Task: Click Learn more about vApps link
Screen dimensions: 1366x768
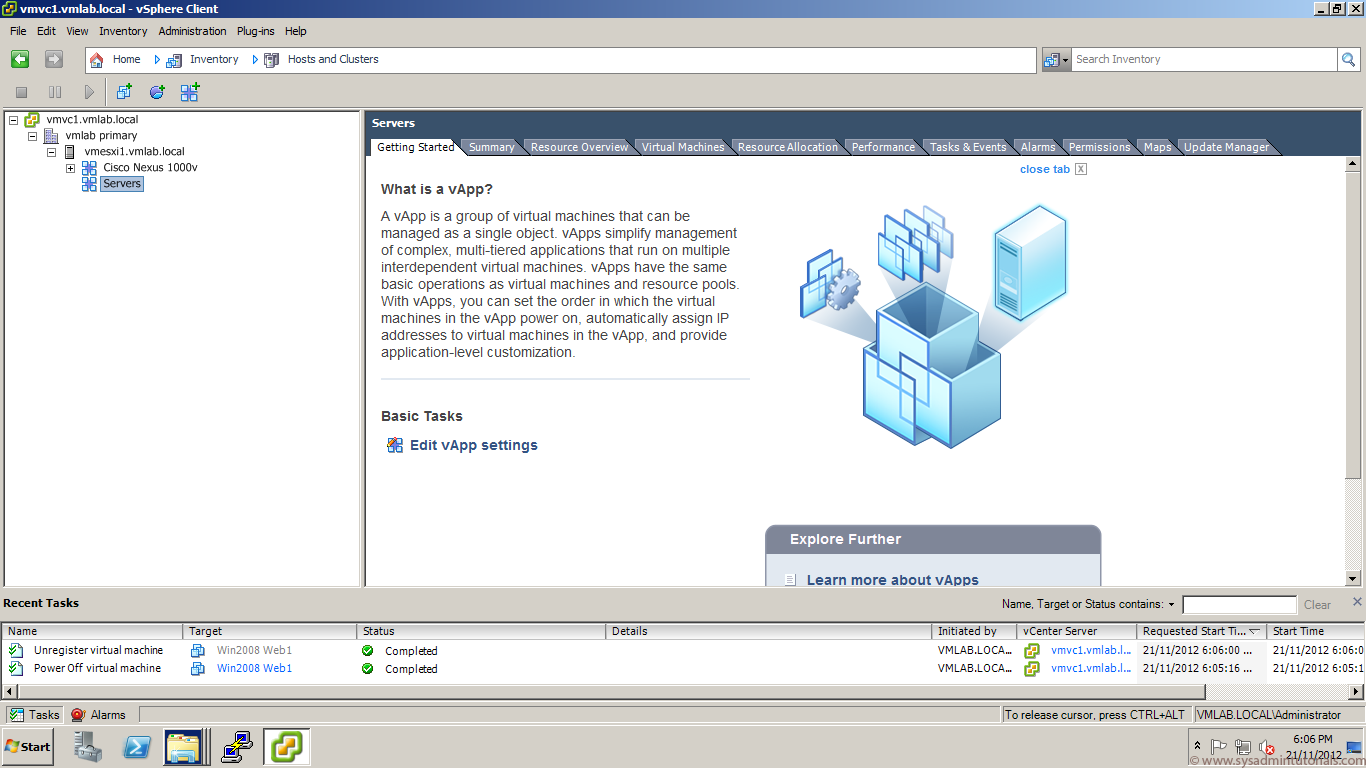Action: 893,580
